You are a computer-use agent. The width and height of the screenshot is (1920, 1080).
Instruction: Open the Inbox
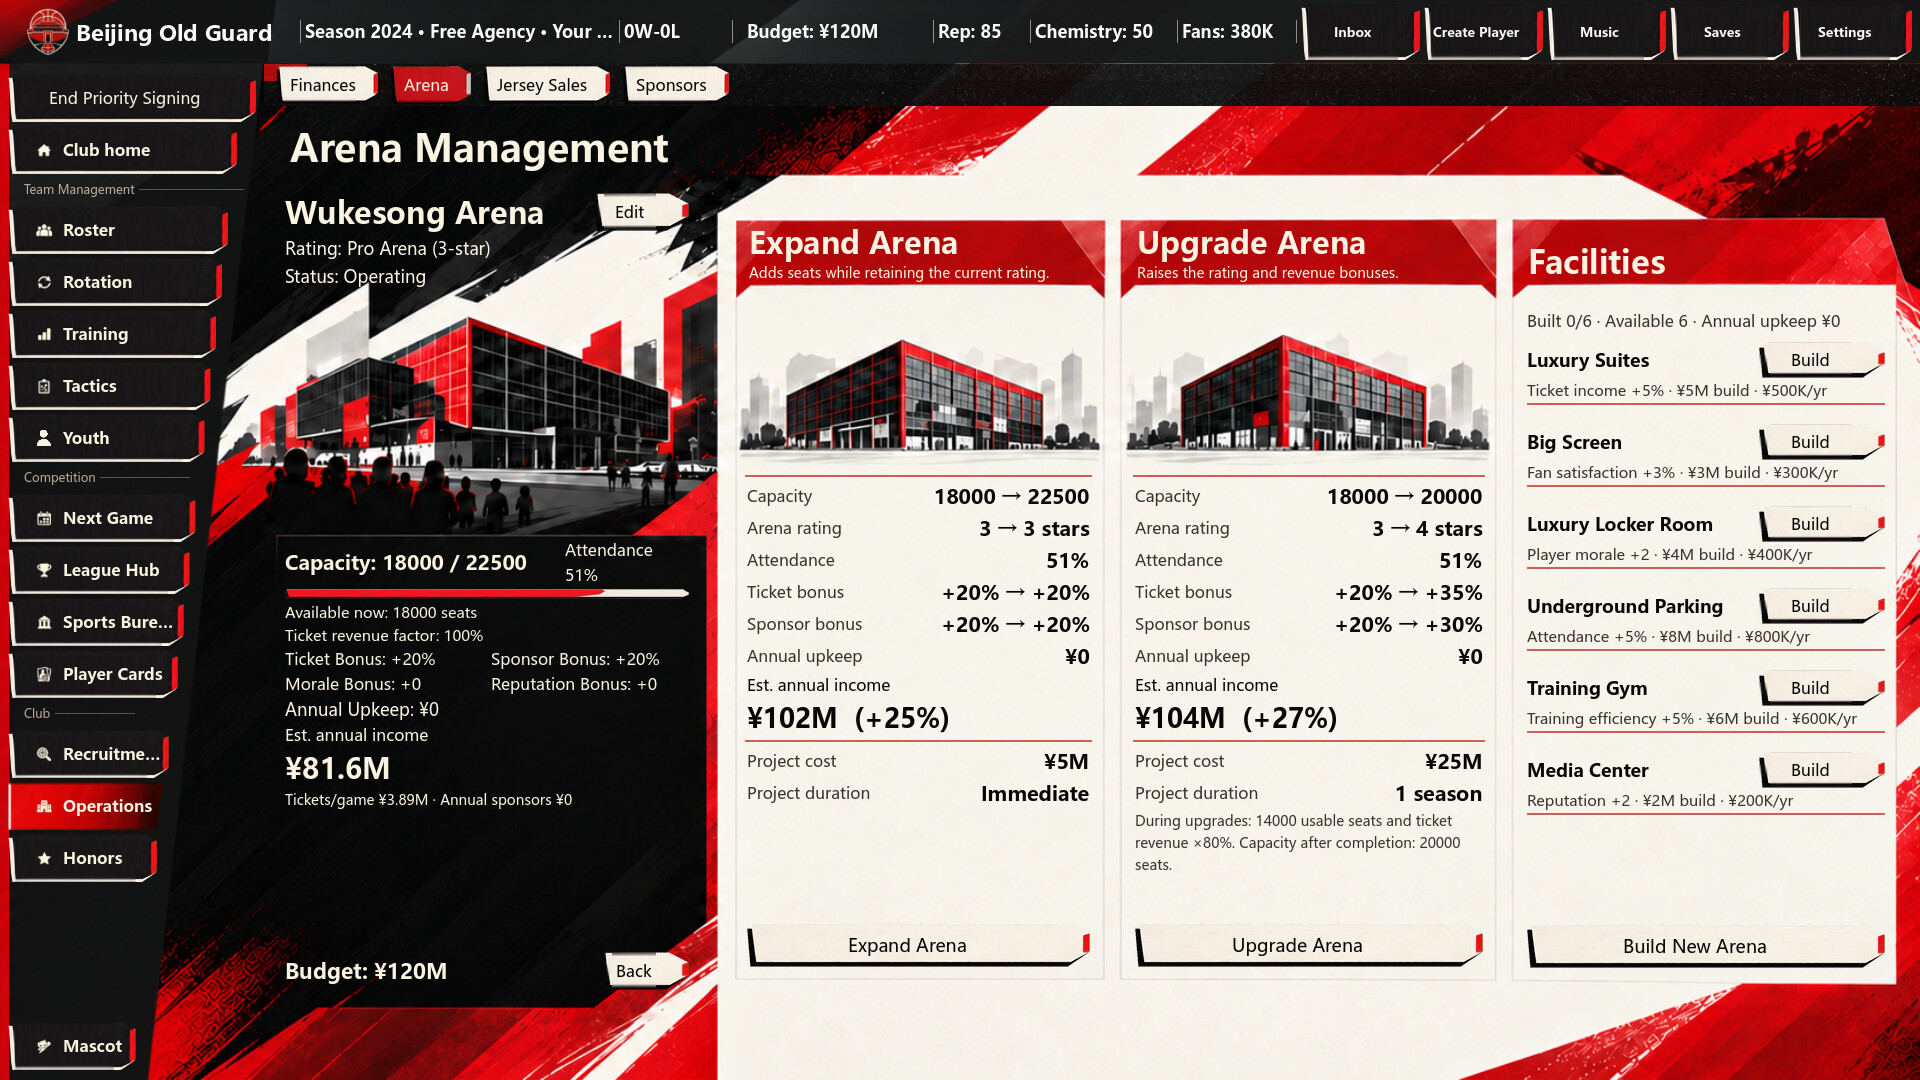point(1360,32)
